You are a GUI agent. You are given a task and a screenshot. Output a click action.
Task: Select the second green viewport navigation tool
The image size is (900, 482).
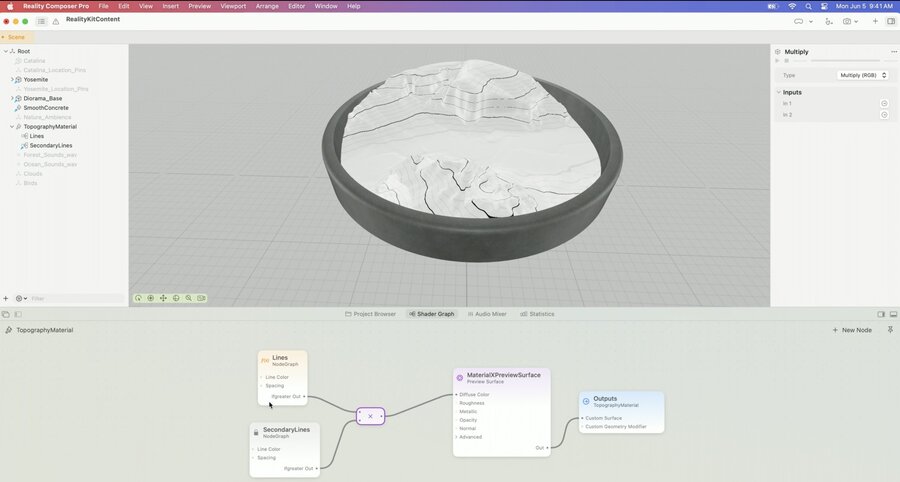click(x=151, y=298)
